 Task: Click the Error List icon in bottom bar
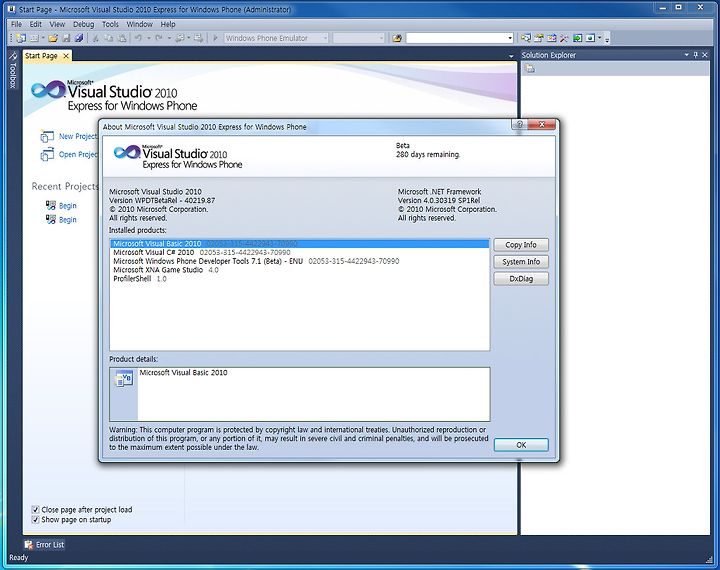[x=28, y=545]
